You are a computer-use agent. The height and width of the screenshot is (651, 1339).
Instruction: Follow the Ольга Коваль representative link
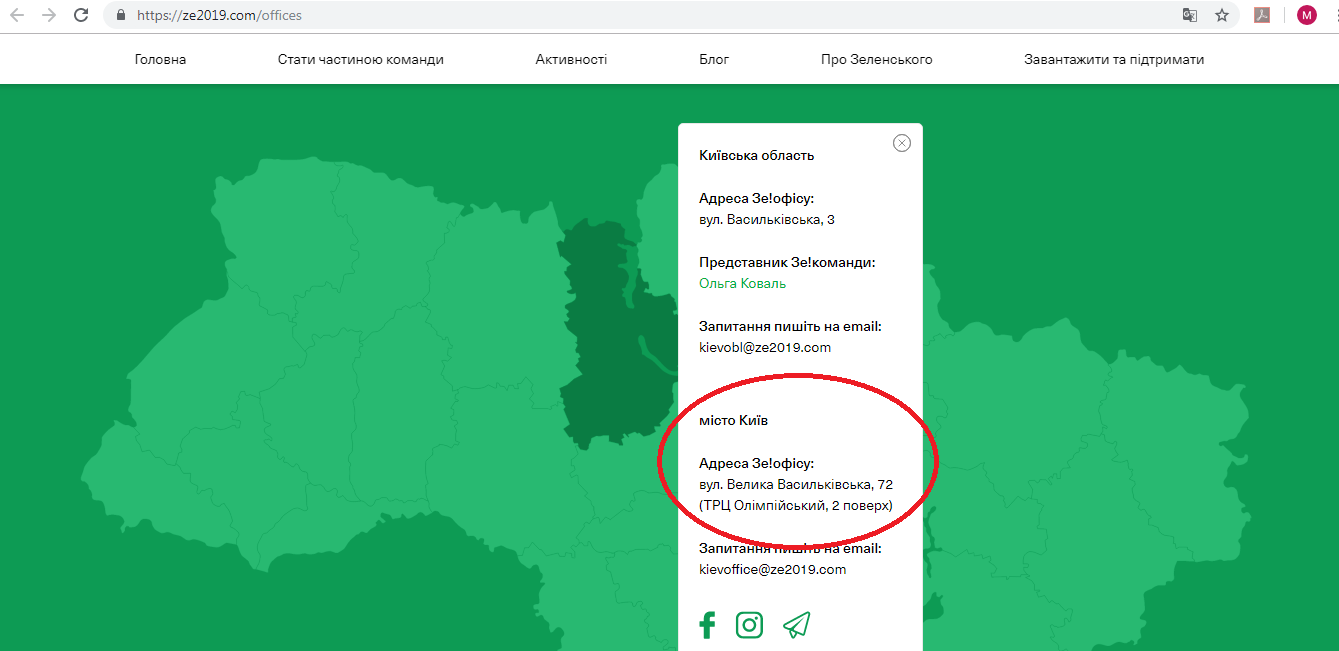[743, 284]
